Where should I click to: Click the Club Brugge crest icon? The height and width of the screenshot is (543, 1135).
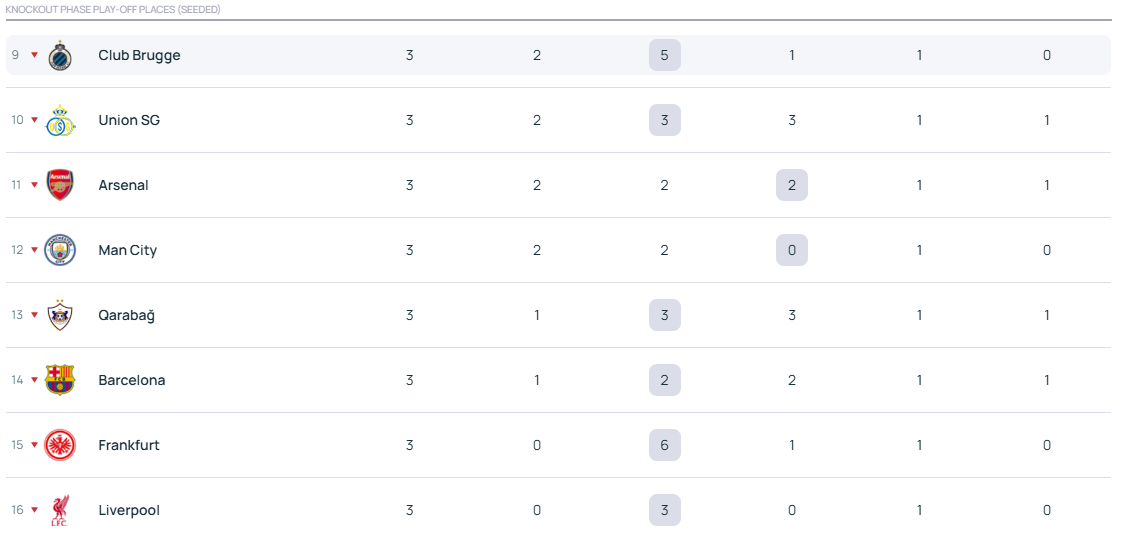60,55
